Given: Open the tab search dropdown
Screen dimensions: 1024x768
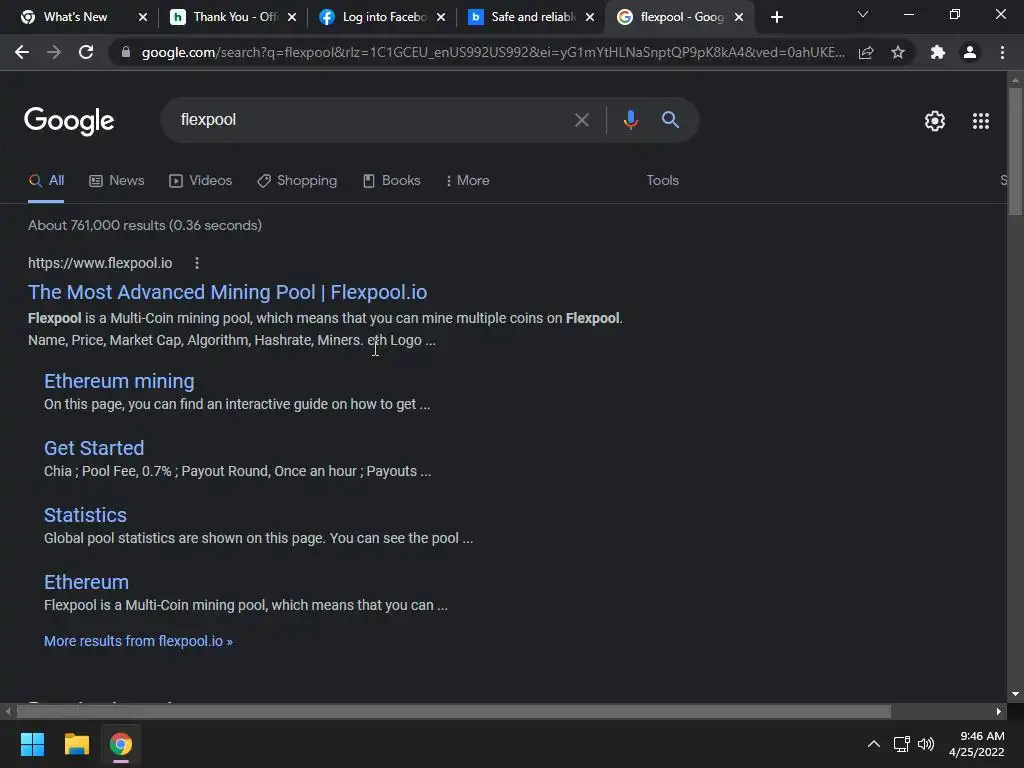Looking at the screenshot, I should click(x=863, y=14).
